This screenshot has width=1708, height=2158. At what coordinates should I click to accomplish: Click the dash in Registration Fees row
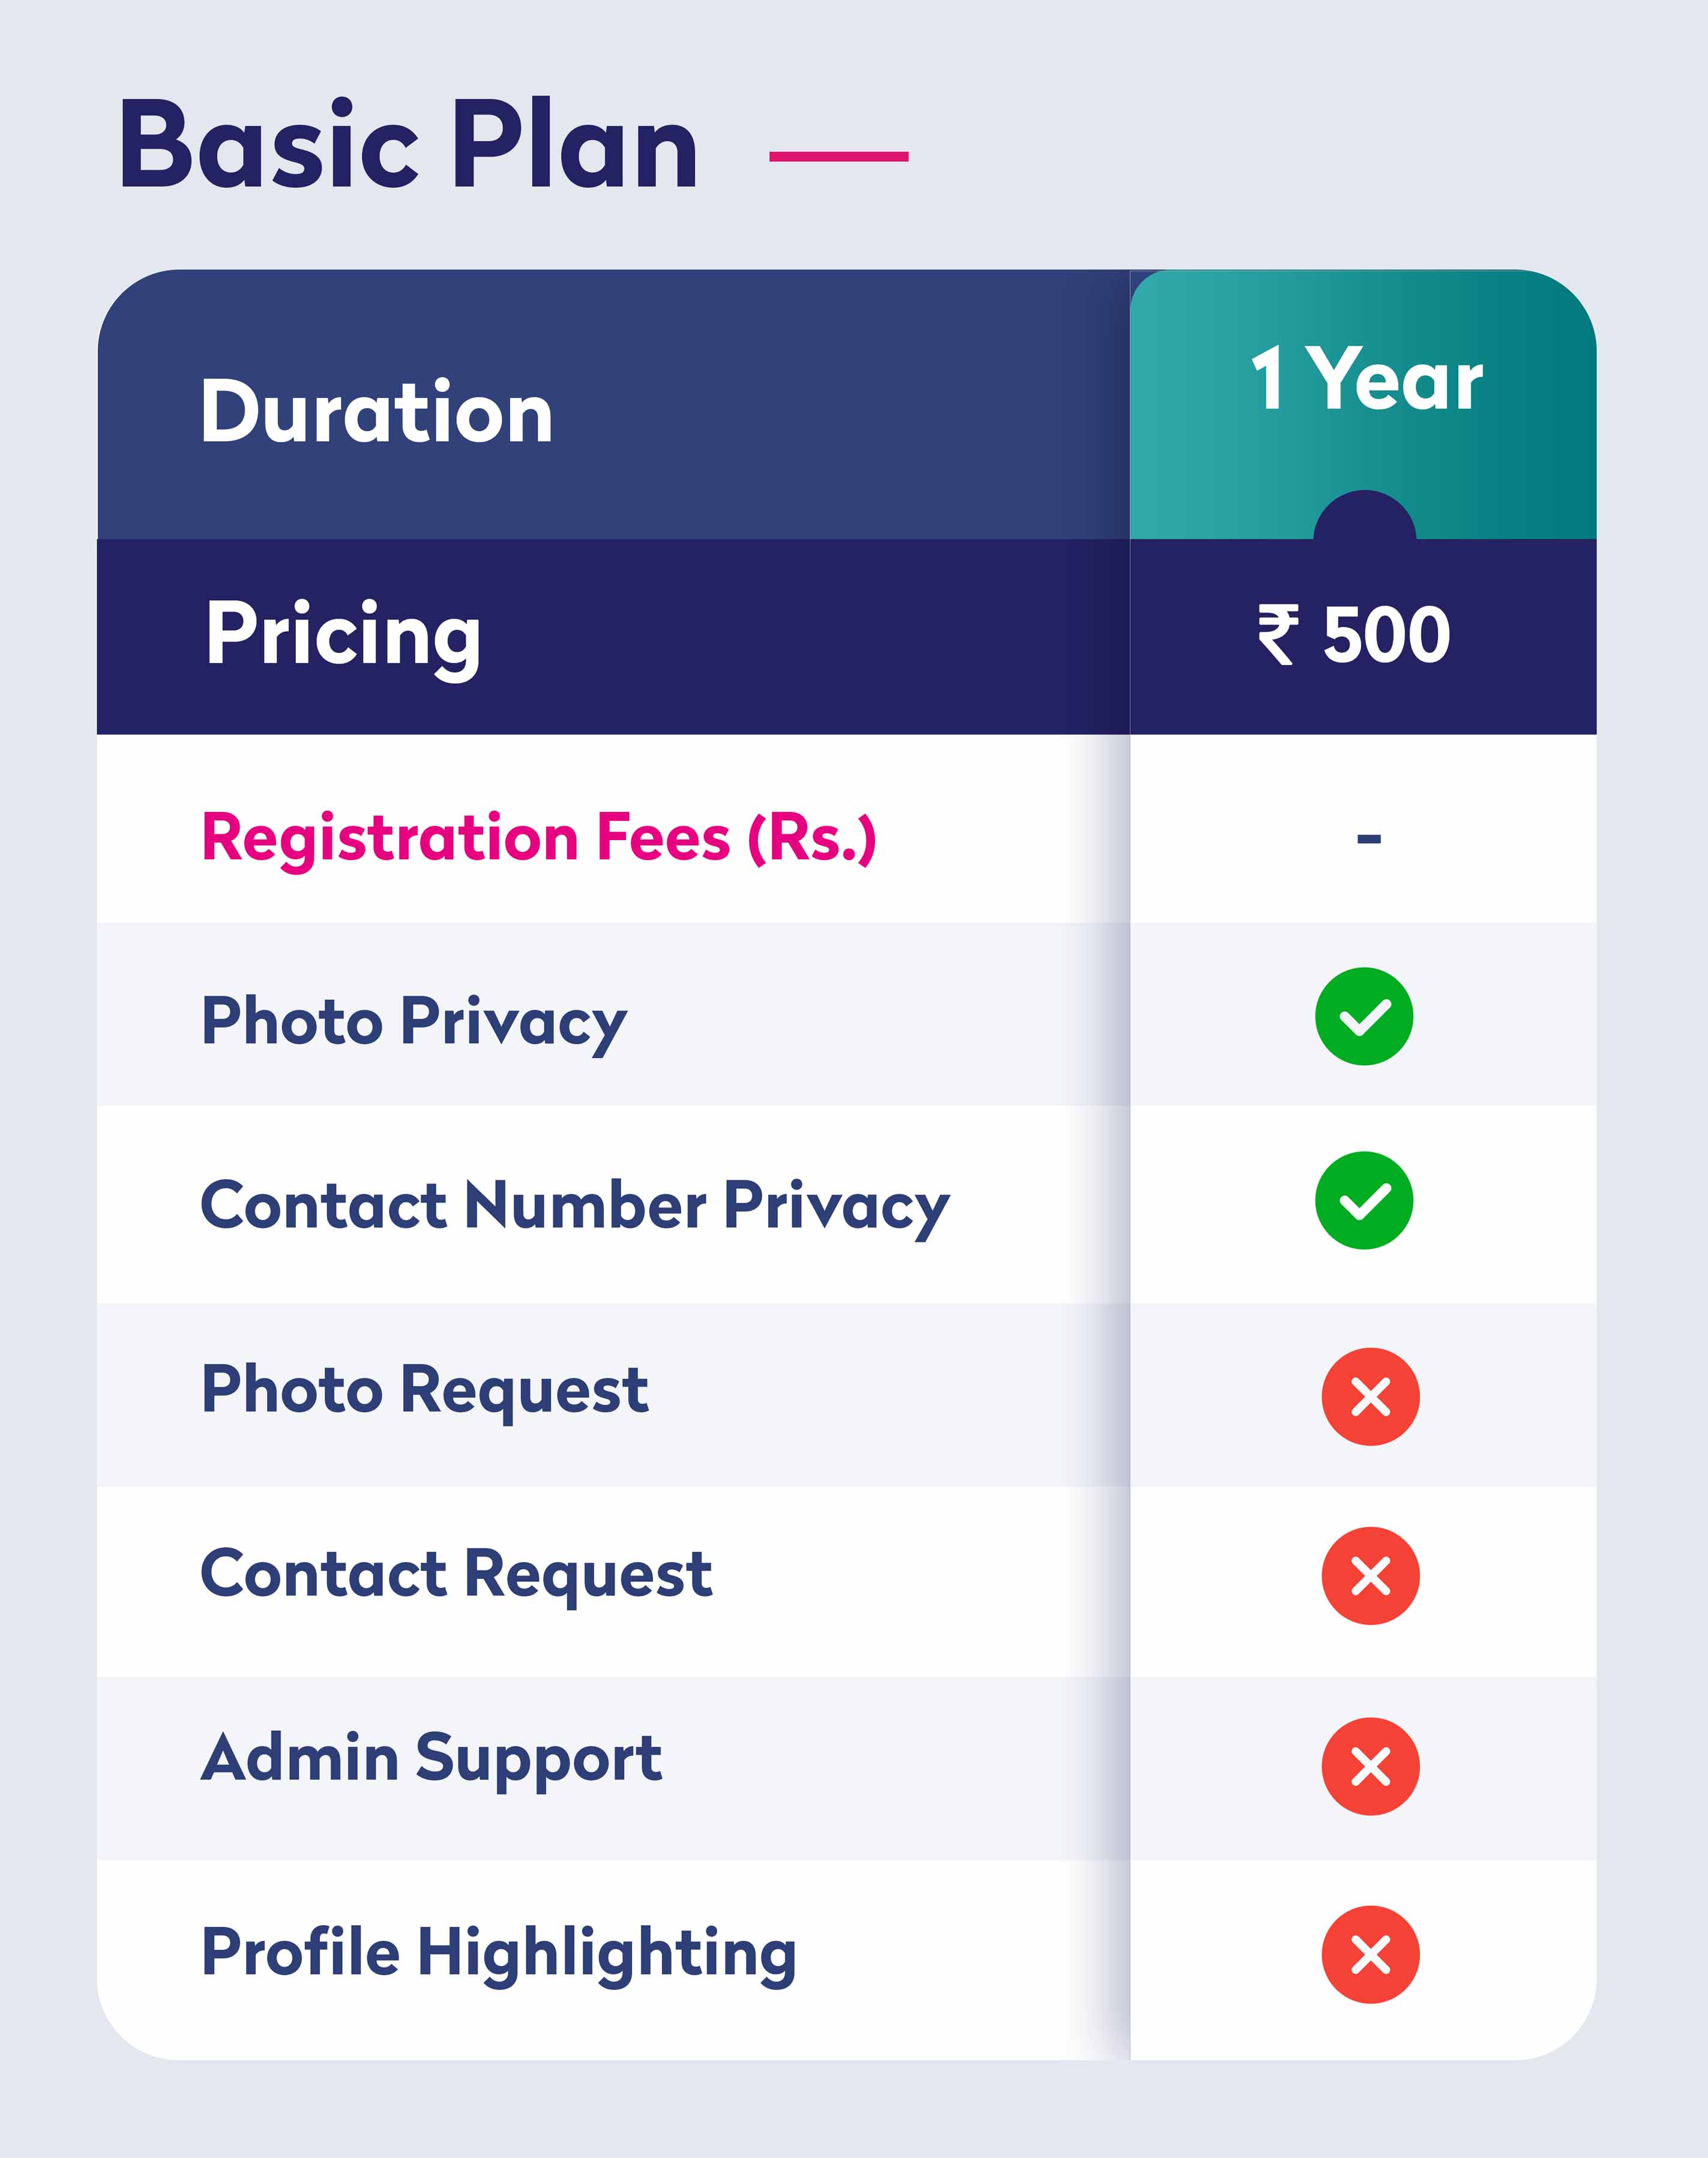click(1368, 839)
